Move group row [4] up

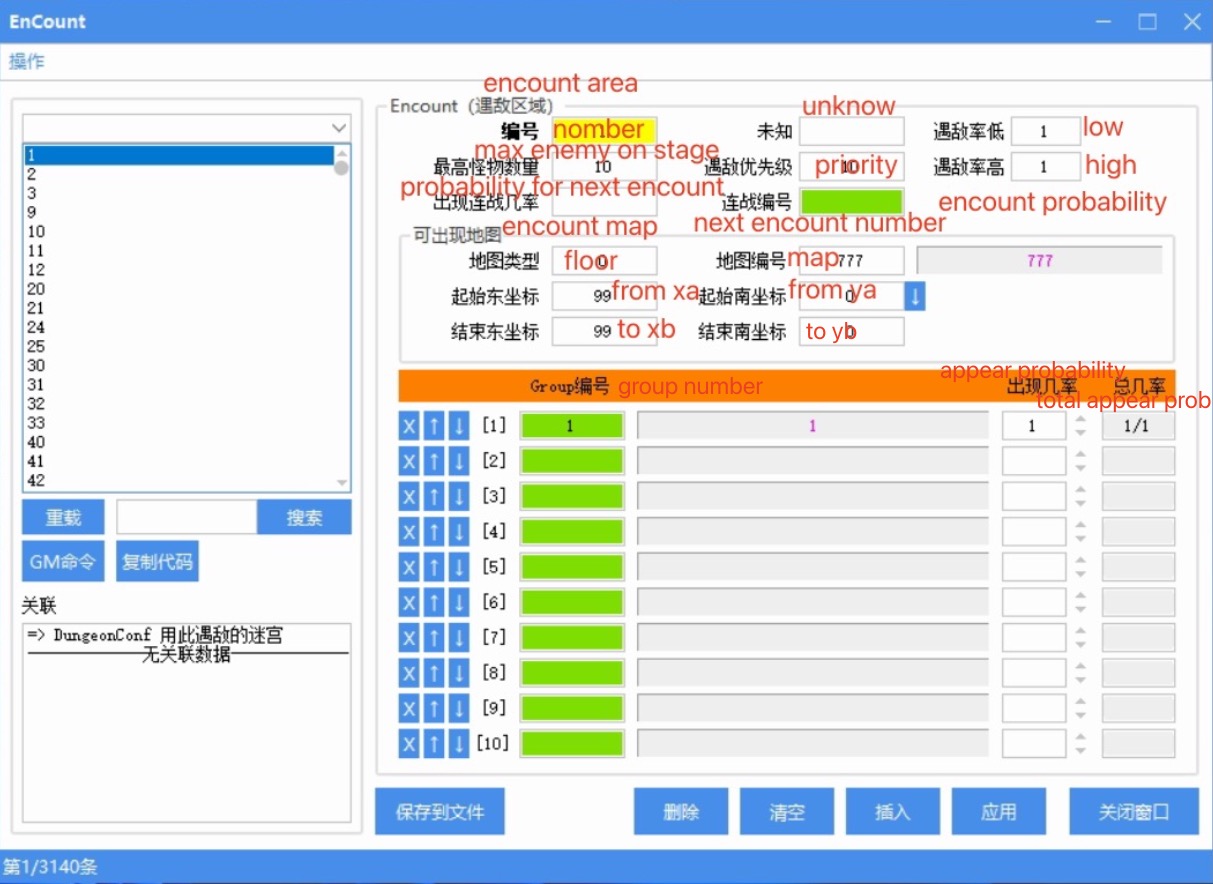coord(434,532)
